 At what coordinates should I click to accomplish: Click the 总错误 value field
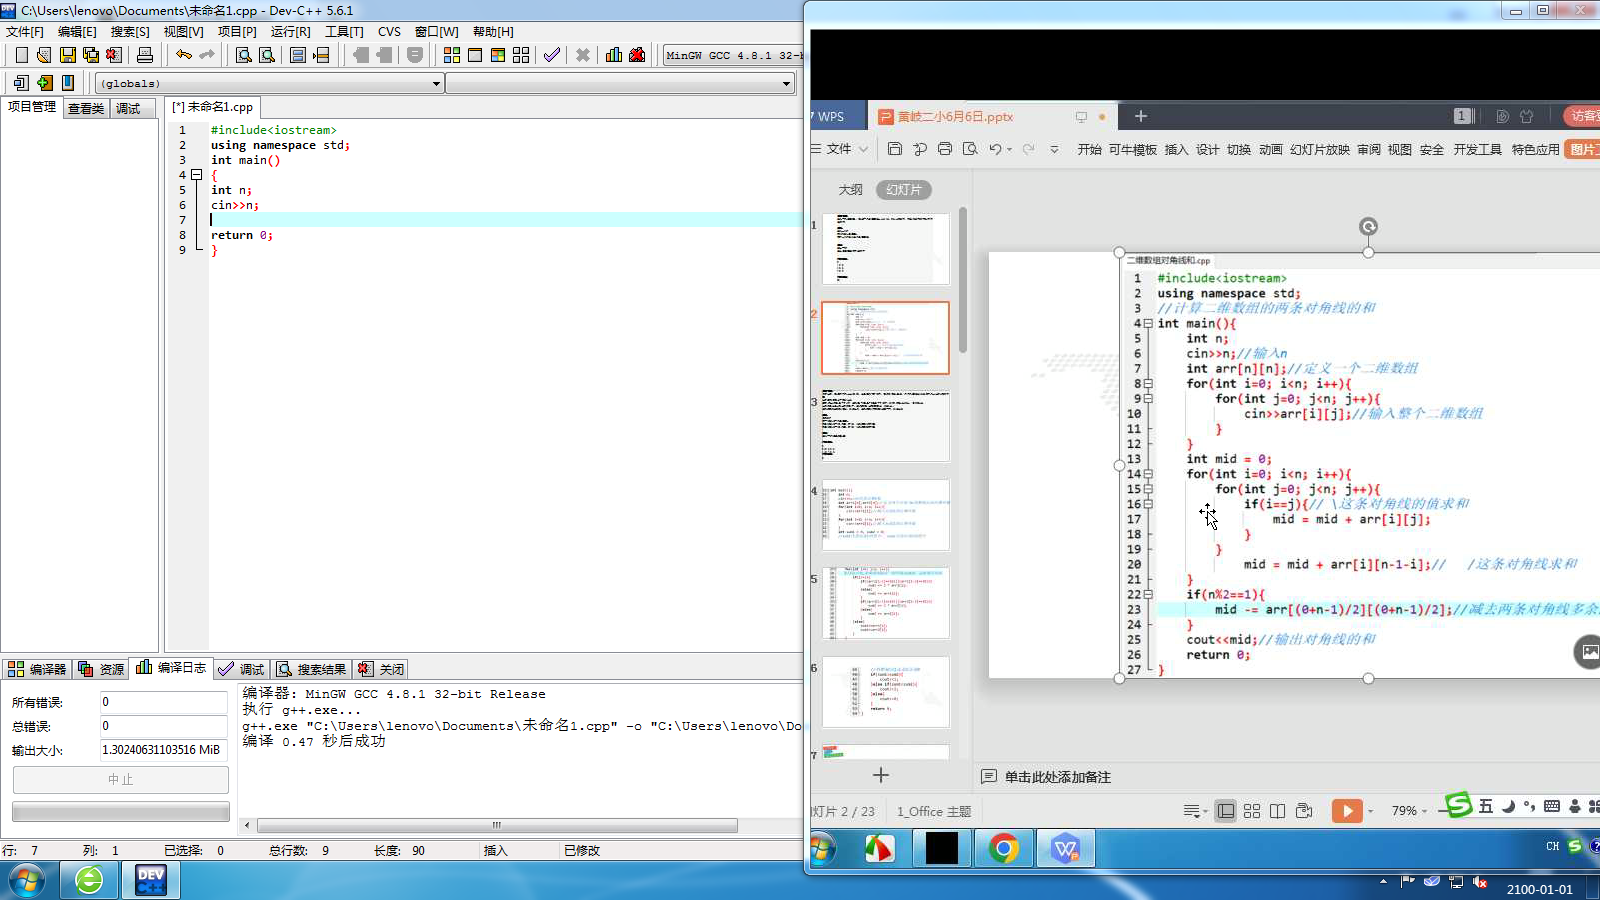coord(164,726)
